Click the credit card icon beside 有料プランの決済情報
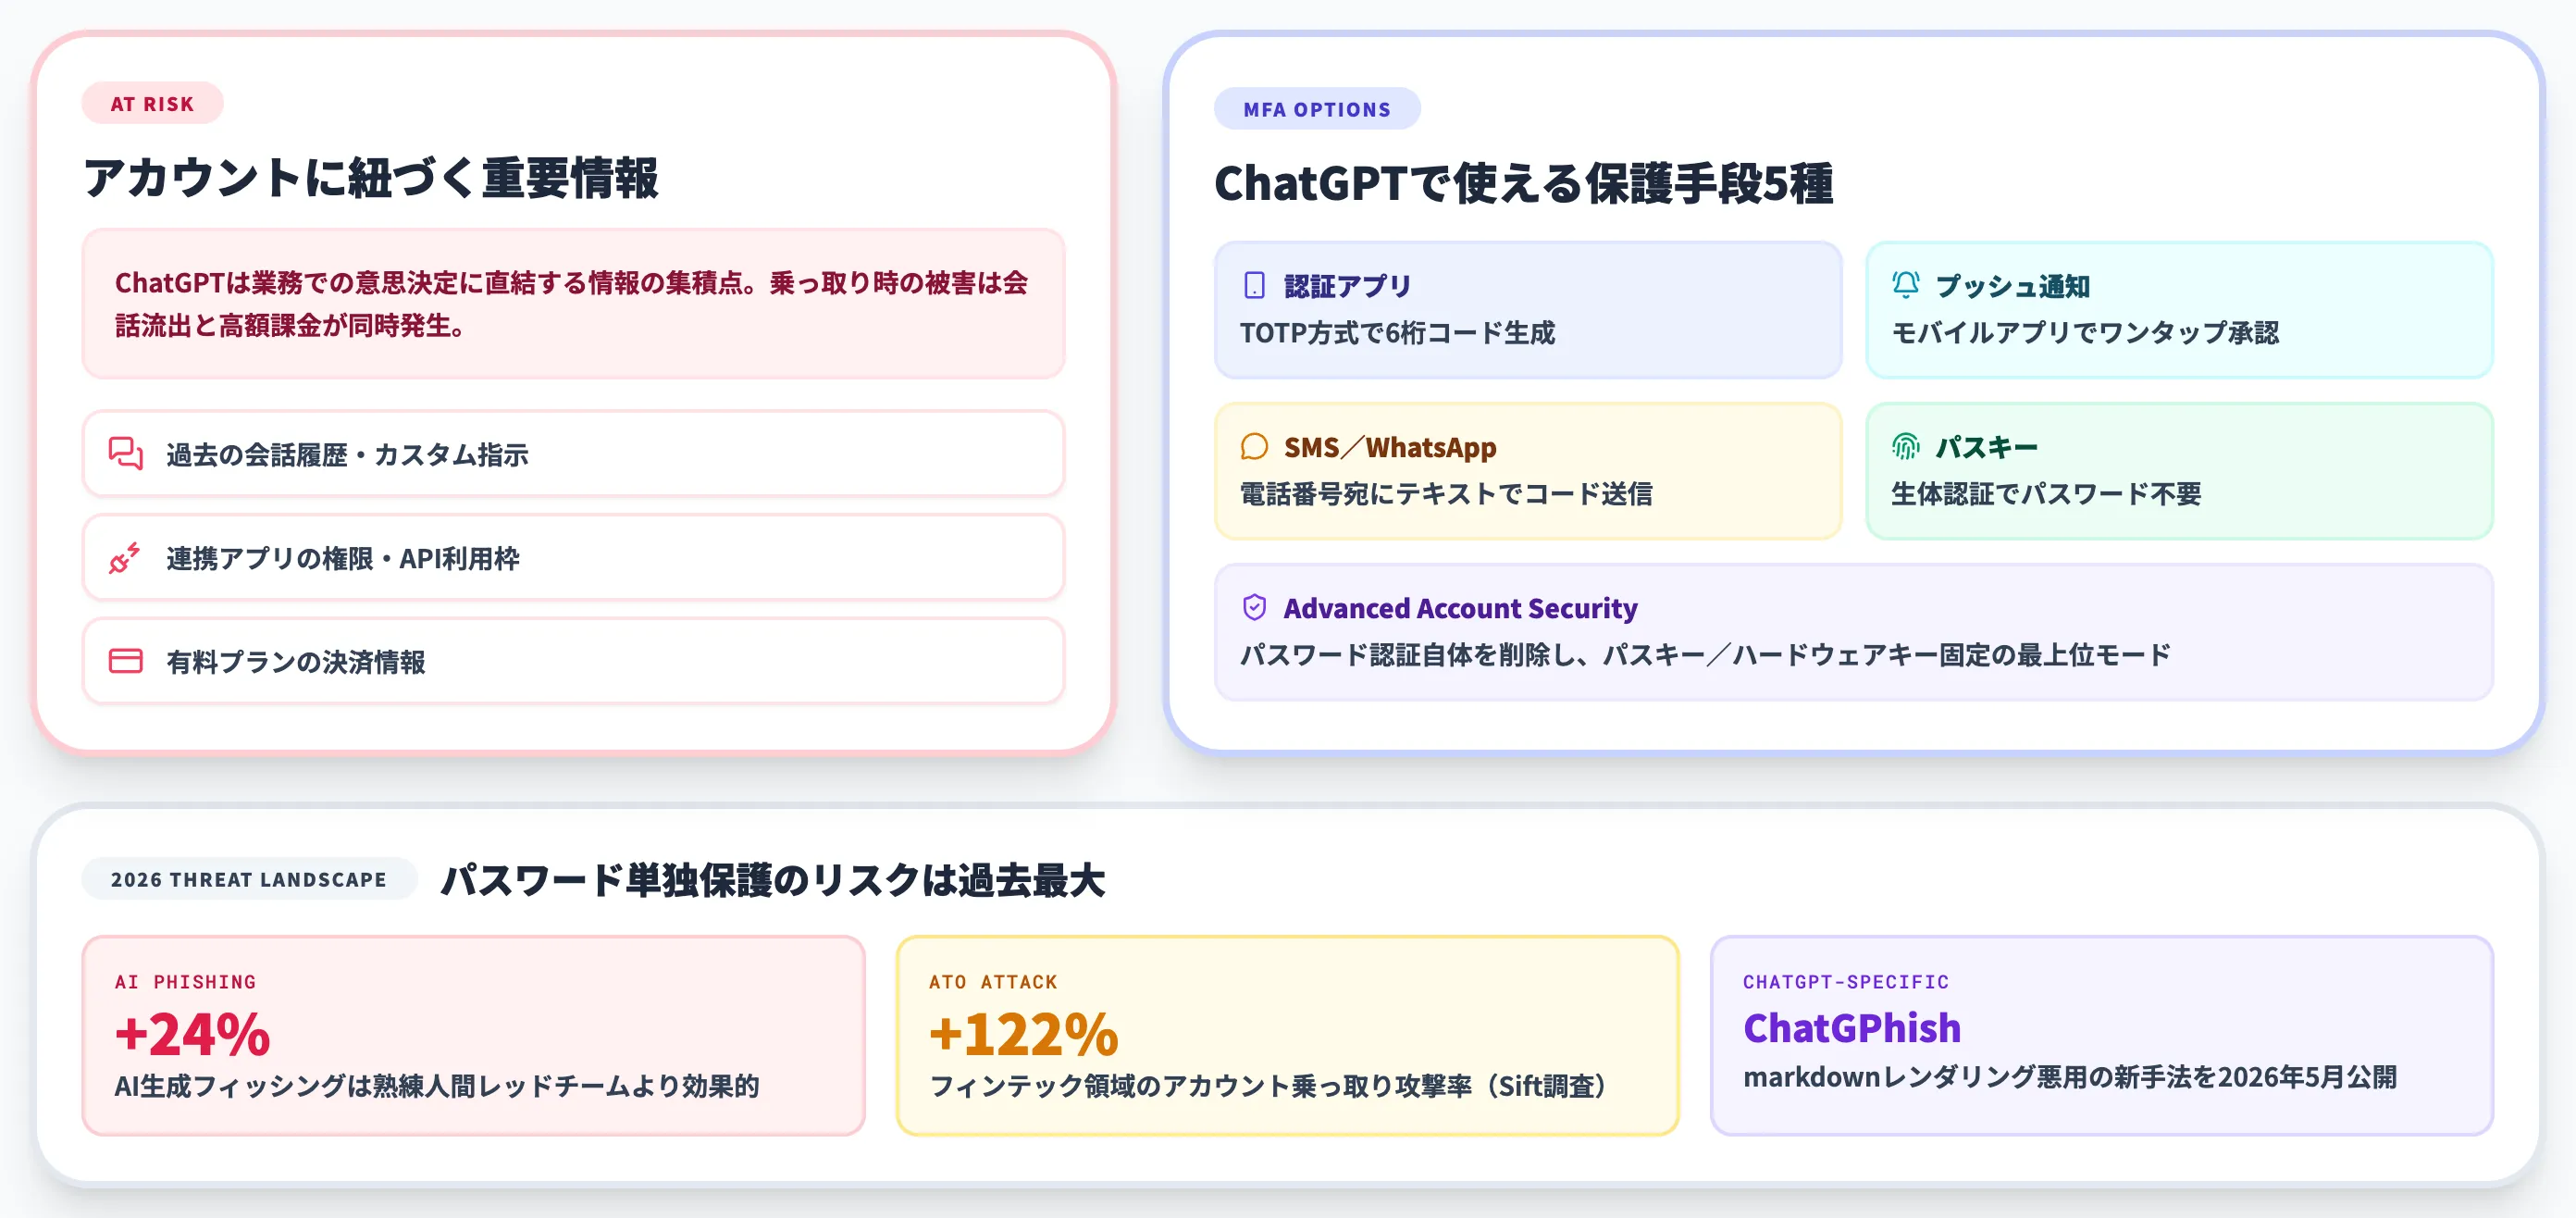Screen dimensions: 2576x1218 (125, 661)
